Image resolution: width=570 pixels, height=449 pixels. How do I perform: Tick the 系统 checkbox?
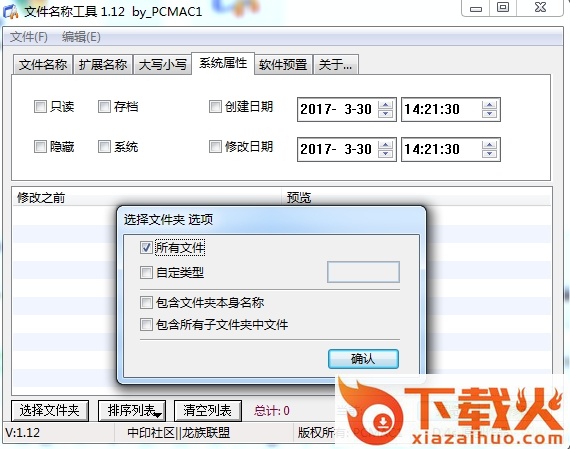point(104,147)
